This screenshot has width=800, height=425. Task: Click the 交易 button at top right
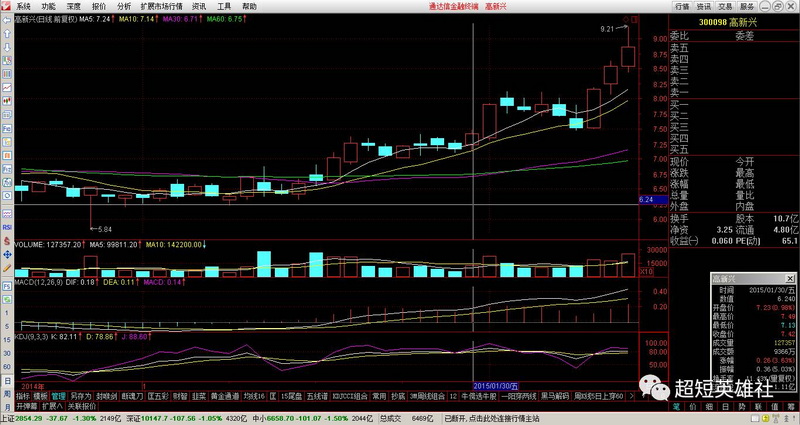pyautogui.click(x=725, y=6)
